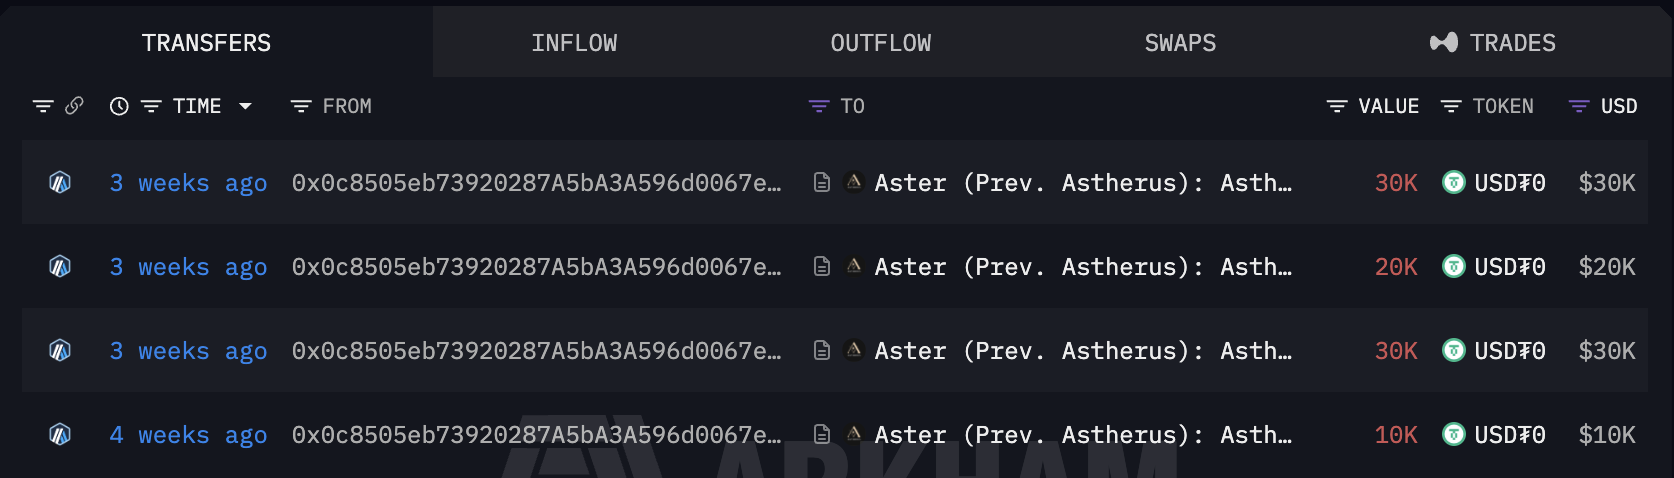Click the Aster logo icon in third row

tap(854, 351)
